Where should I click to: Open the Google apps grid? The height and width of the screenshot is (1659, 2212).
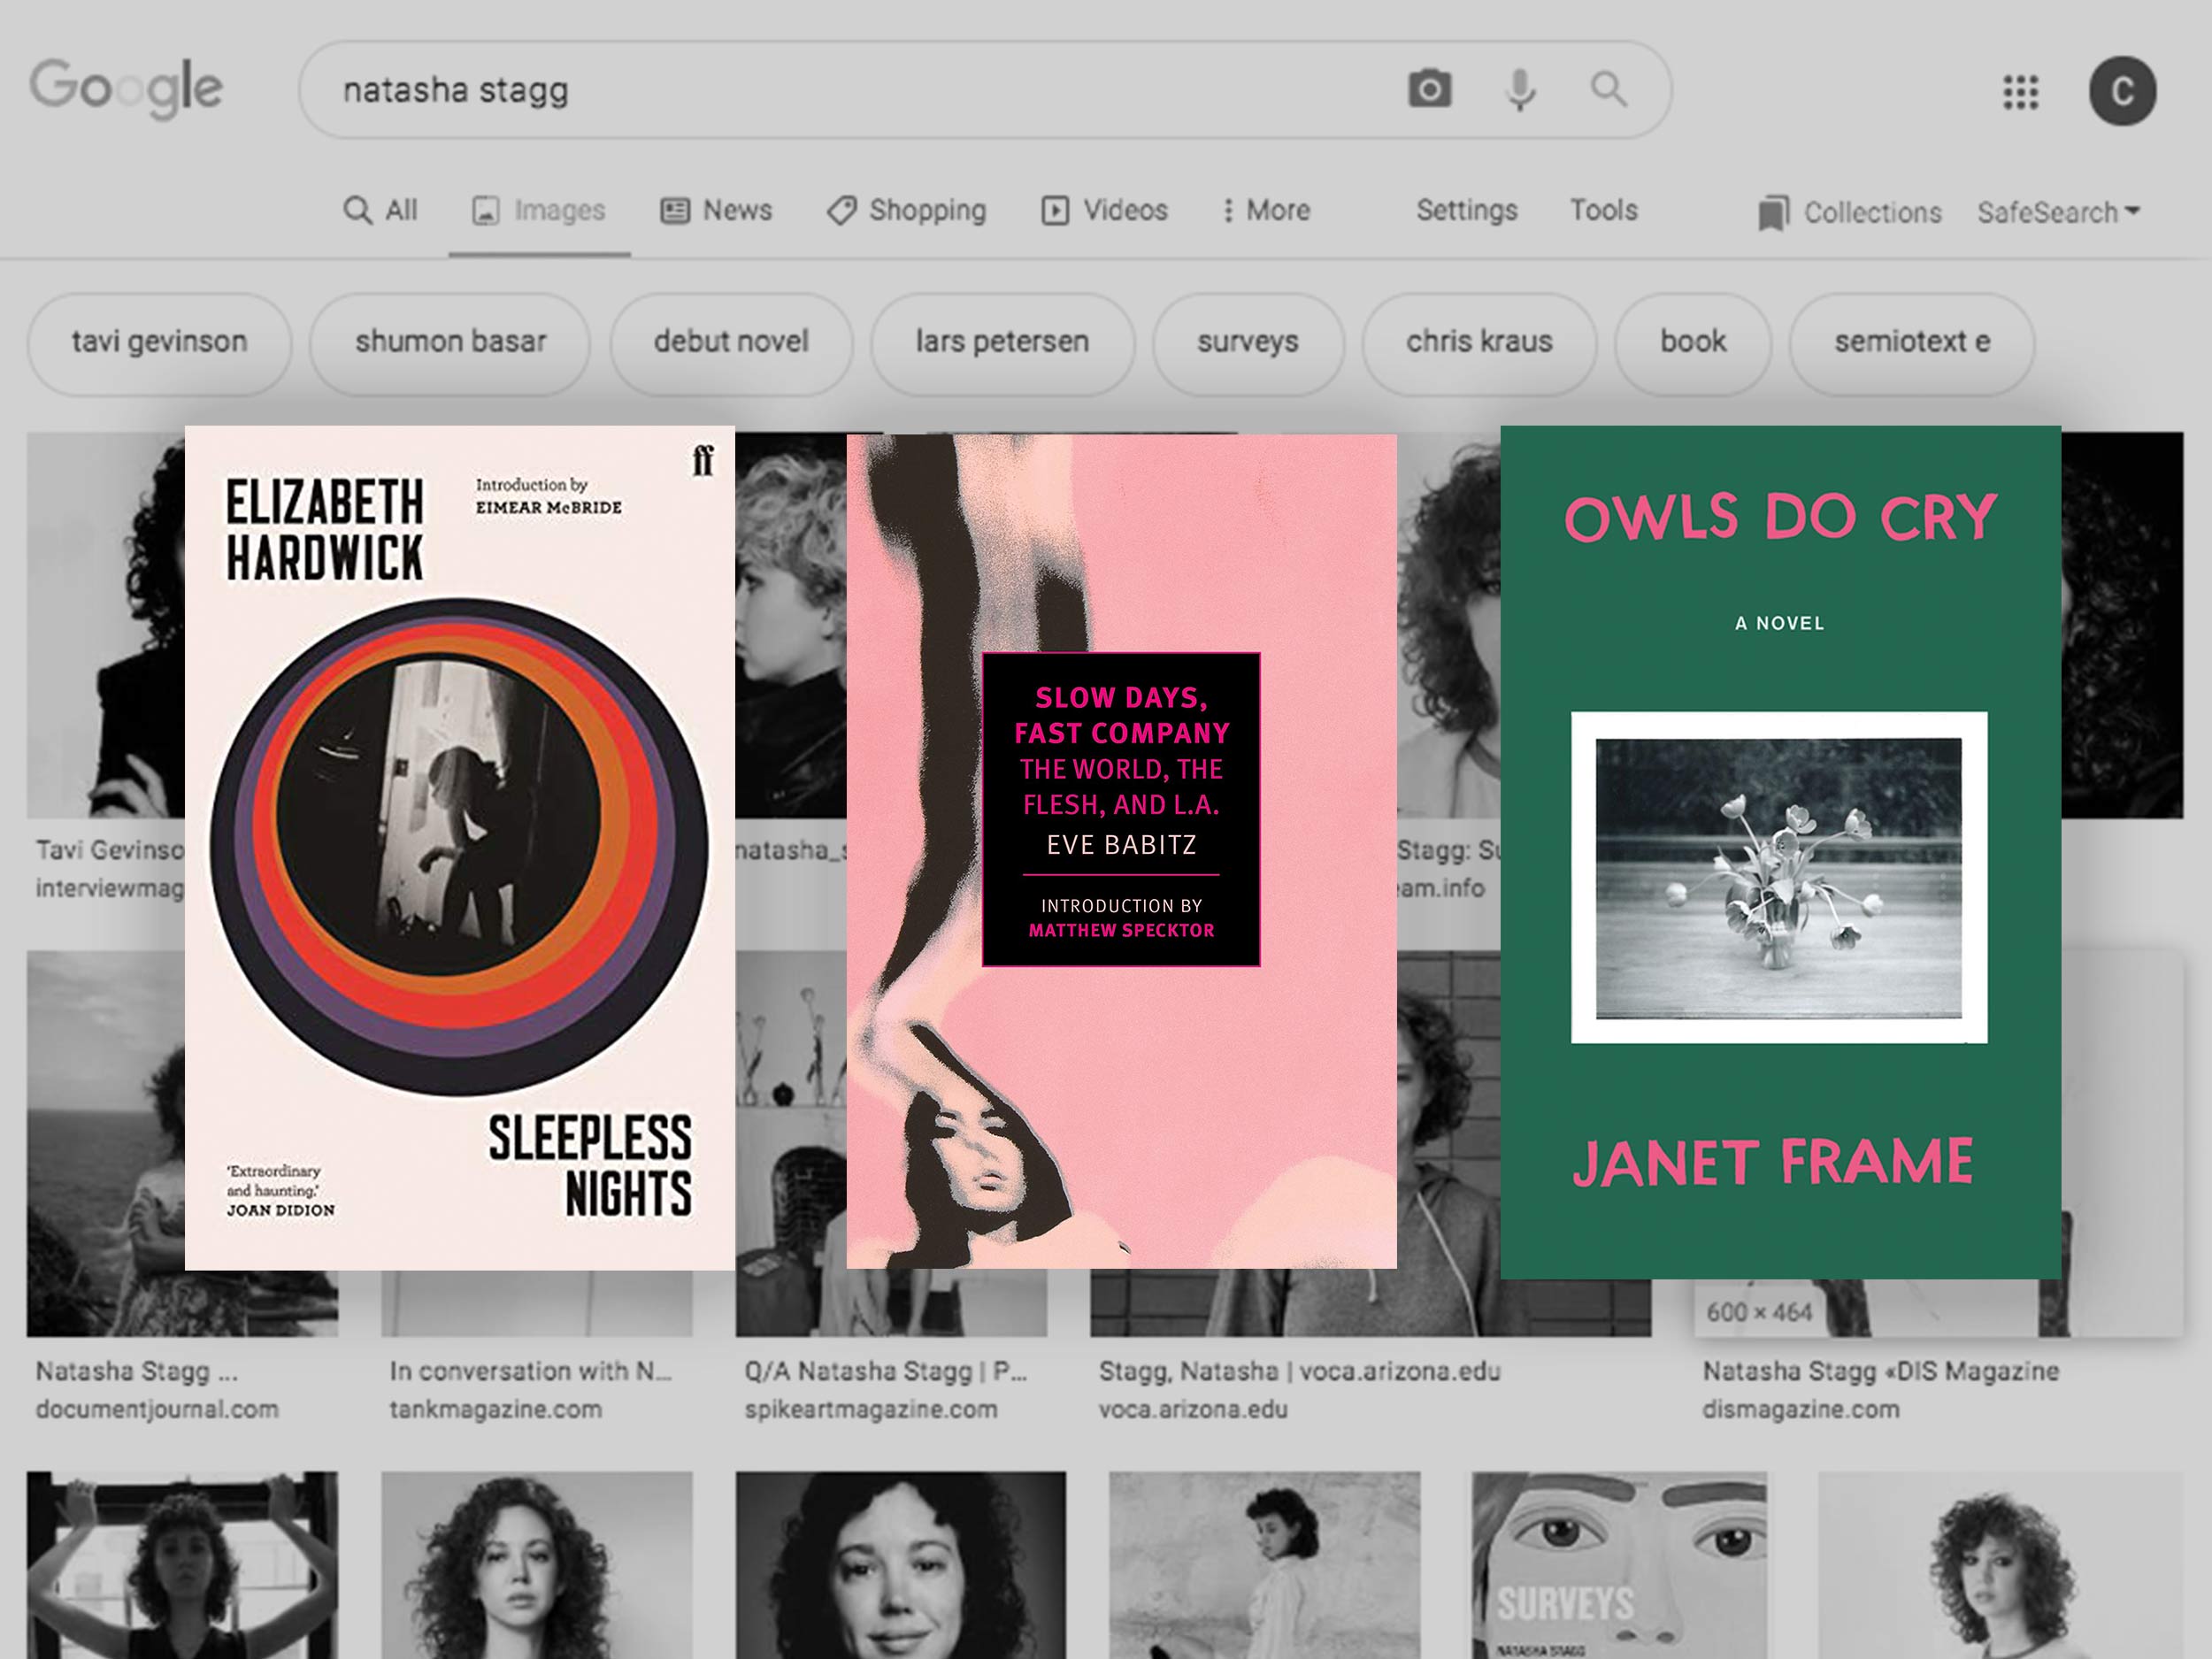tap(2020, 92)
